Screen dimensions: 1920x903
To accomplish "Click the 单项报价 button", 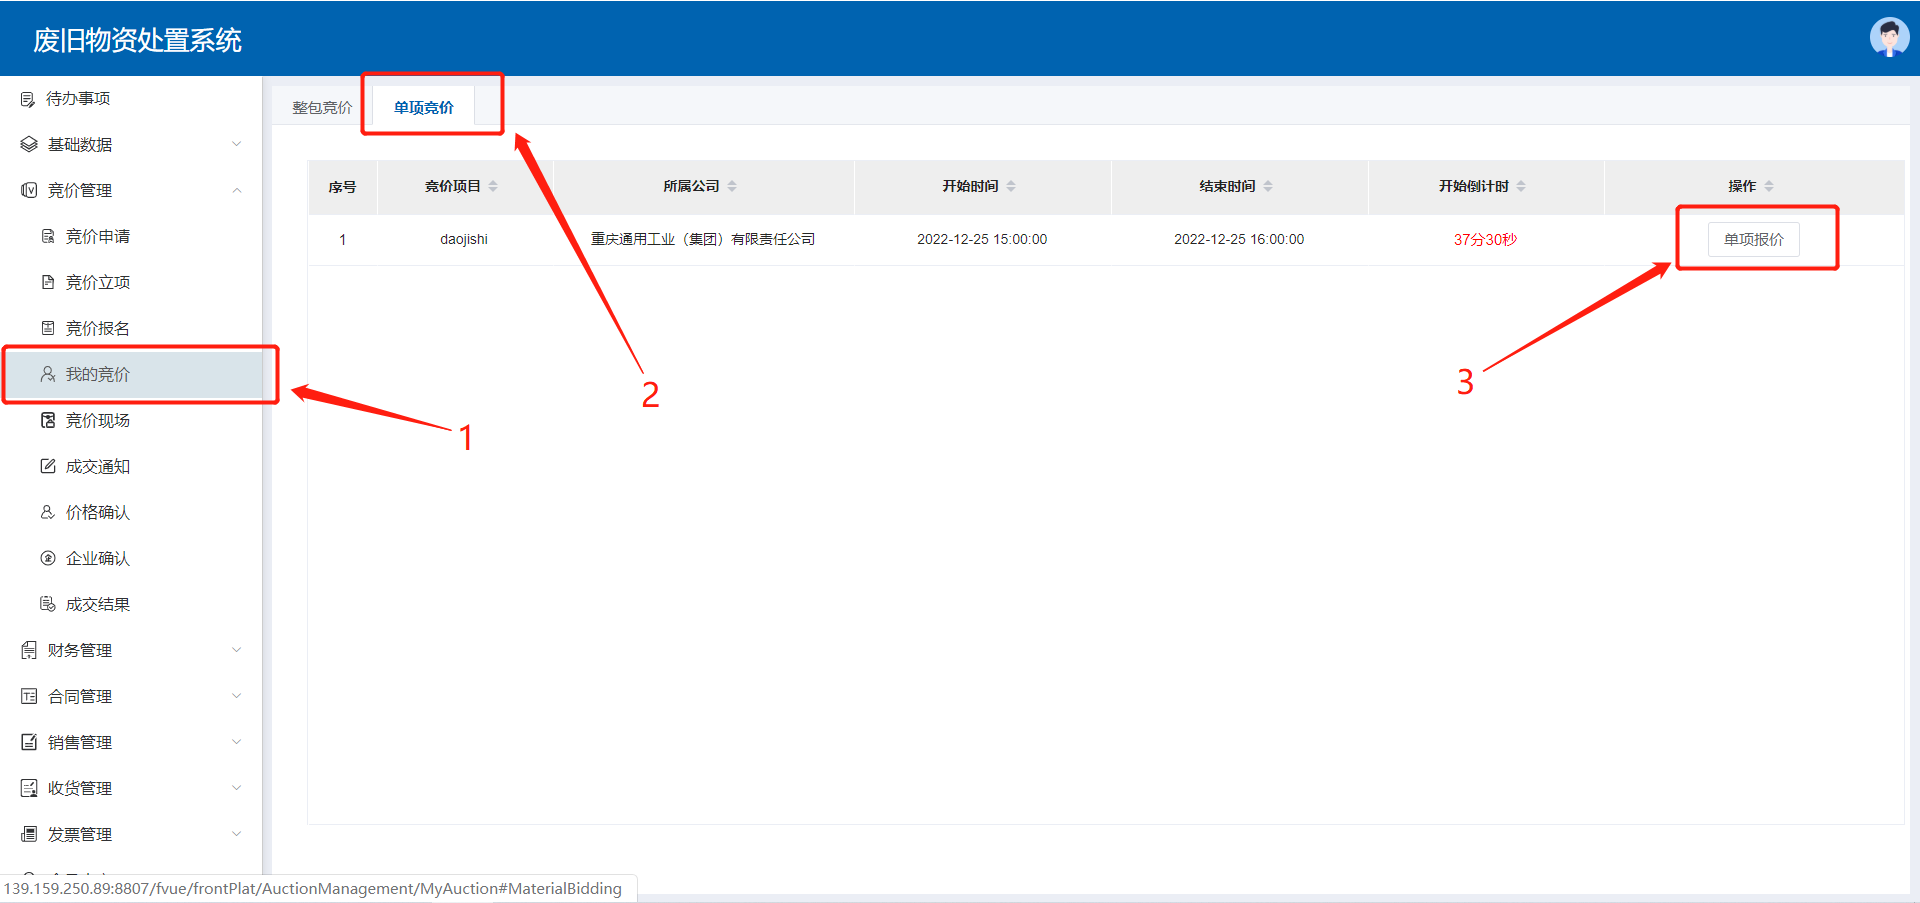I will [x=1753, y=240].
